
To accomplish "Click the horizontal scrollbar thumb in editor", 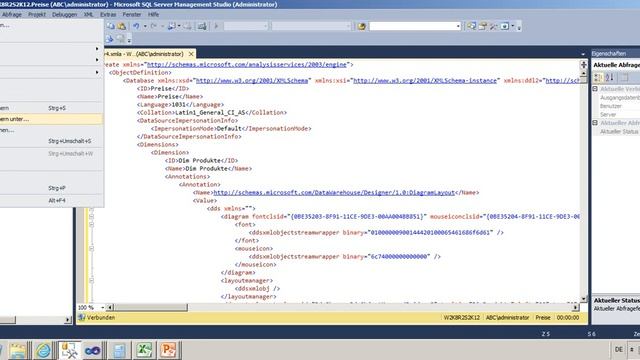I will 151,307.
